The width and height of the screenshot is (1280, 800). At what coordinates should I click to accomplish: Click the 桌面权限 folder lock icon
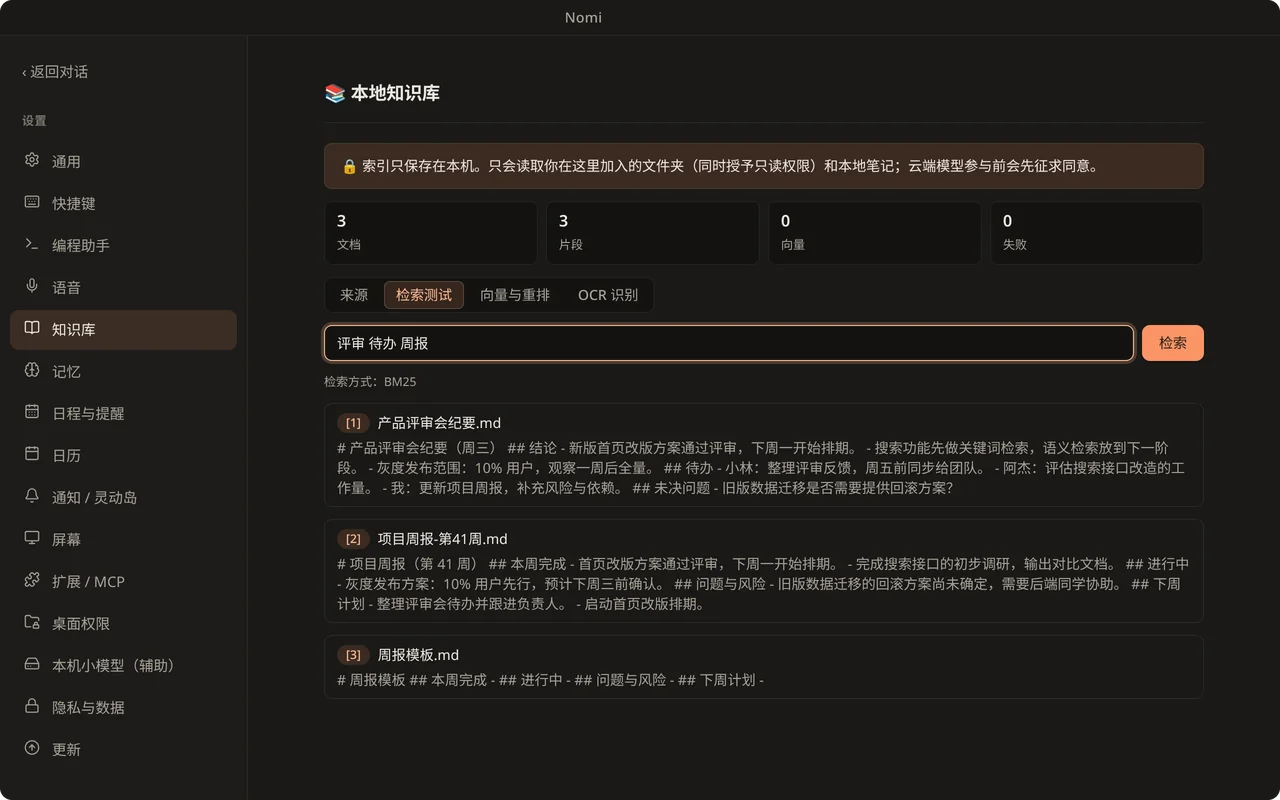point(32,623)
